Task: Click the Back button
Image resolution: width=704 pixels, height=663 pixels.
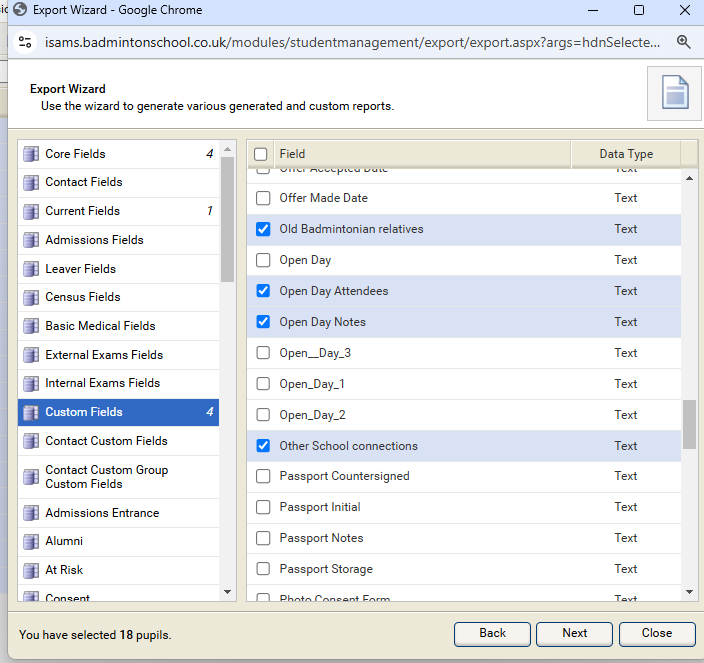Action: pos(492,633)
